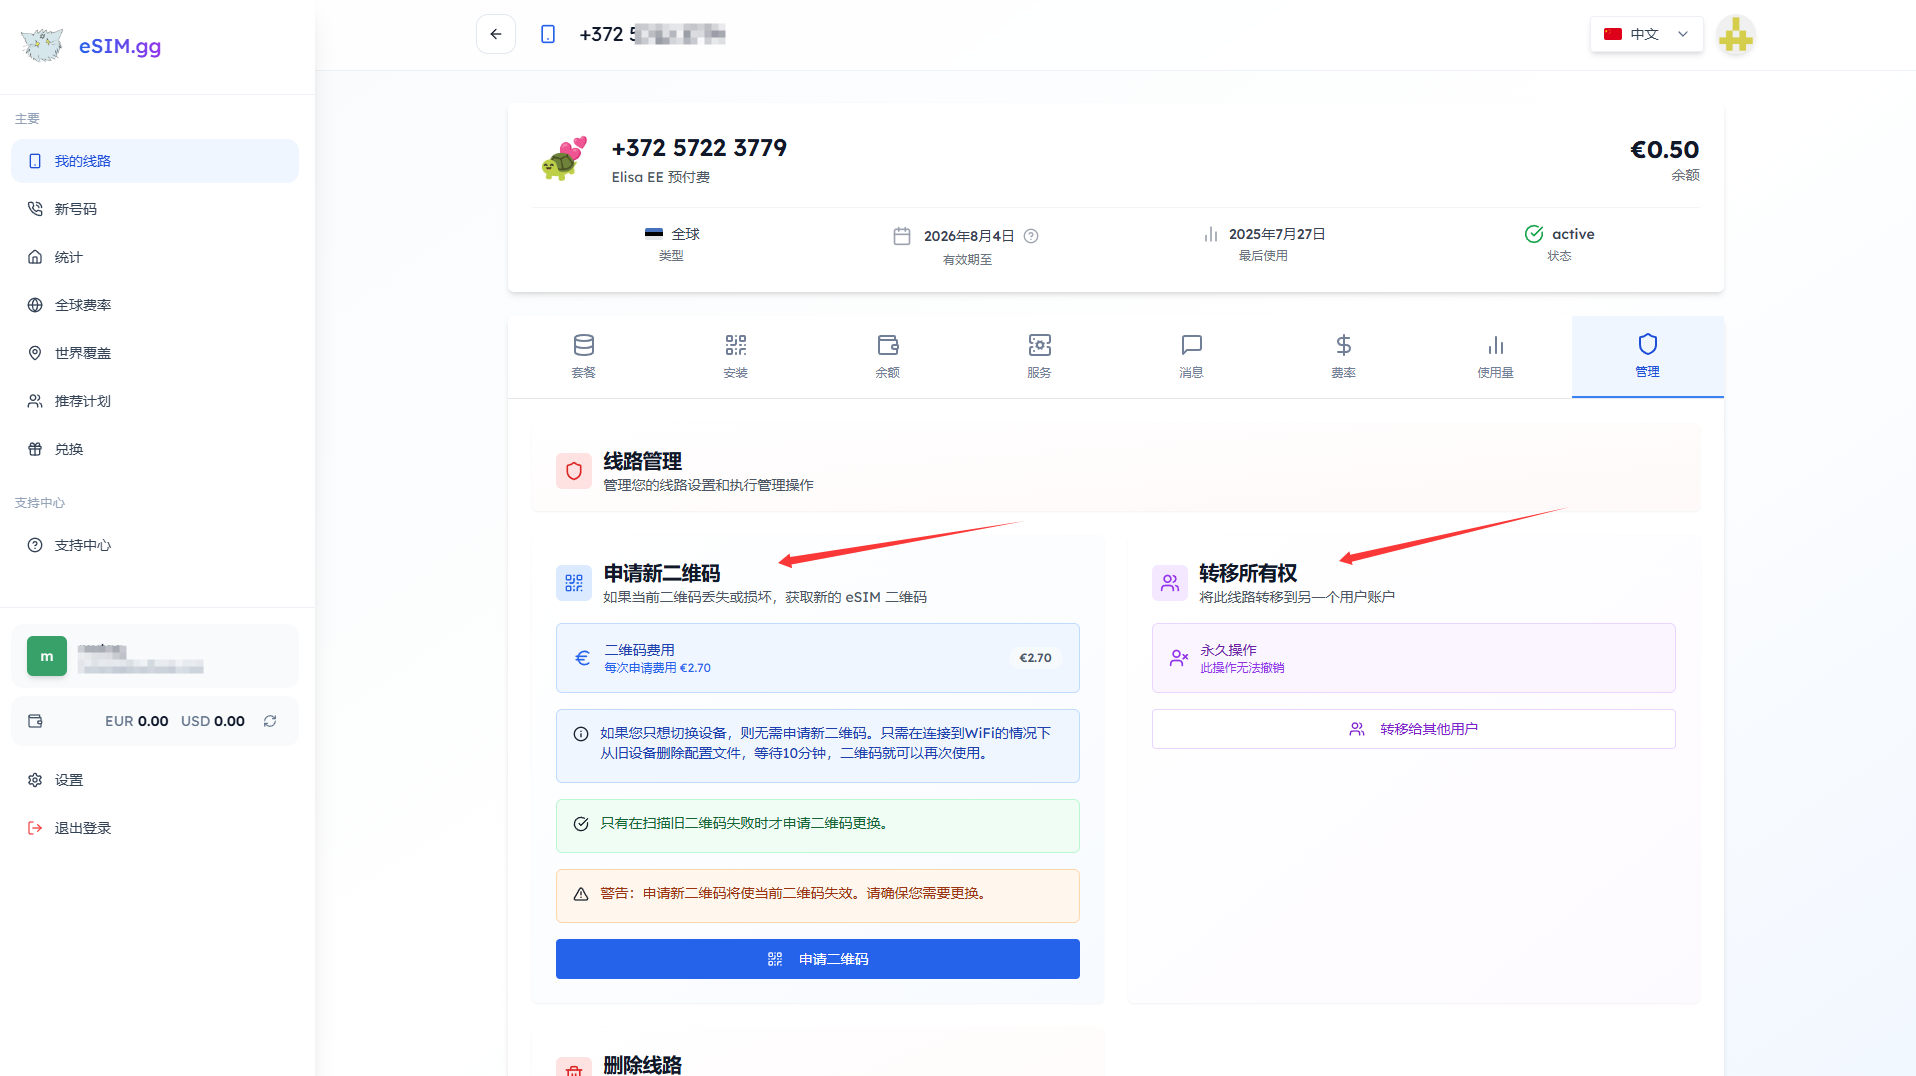Click the eSIM.gg logo
The width and height of the screenshot is (1916, 1076).
[x=91, y=46]
